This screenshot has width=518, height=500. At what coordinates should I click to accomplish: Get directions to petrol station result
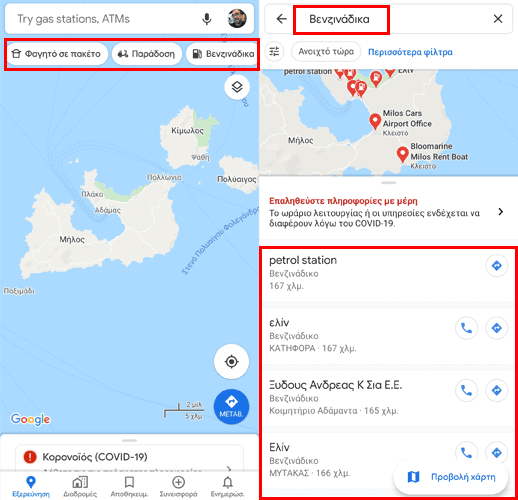point(497,266)
